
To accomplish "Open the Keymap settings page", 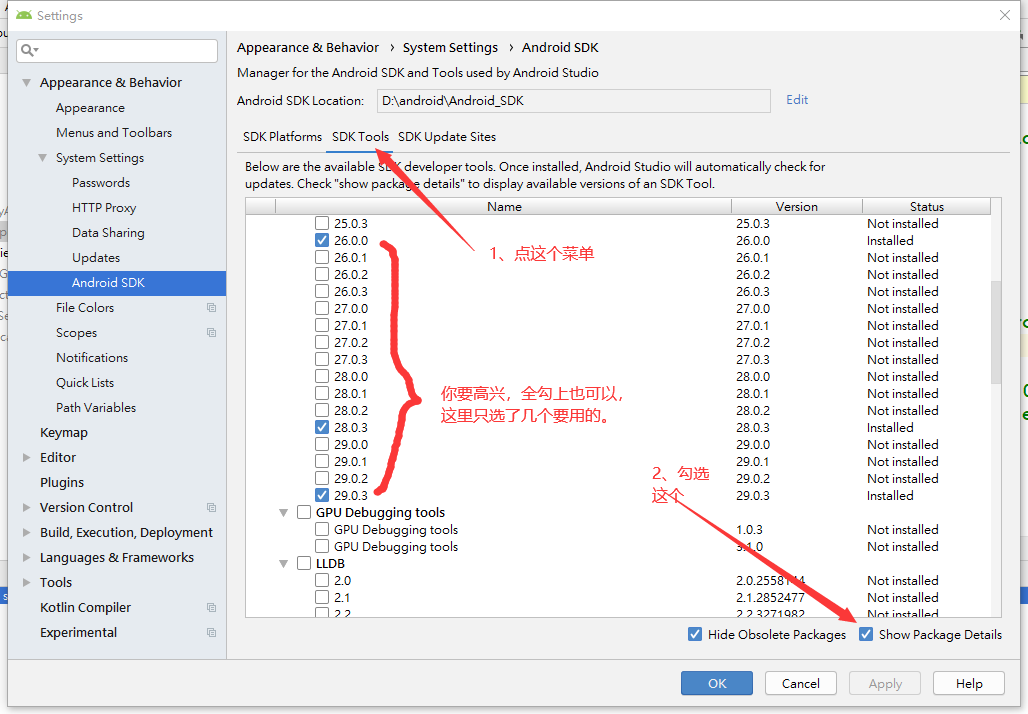I will [64, 433].
